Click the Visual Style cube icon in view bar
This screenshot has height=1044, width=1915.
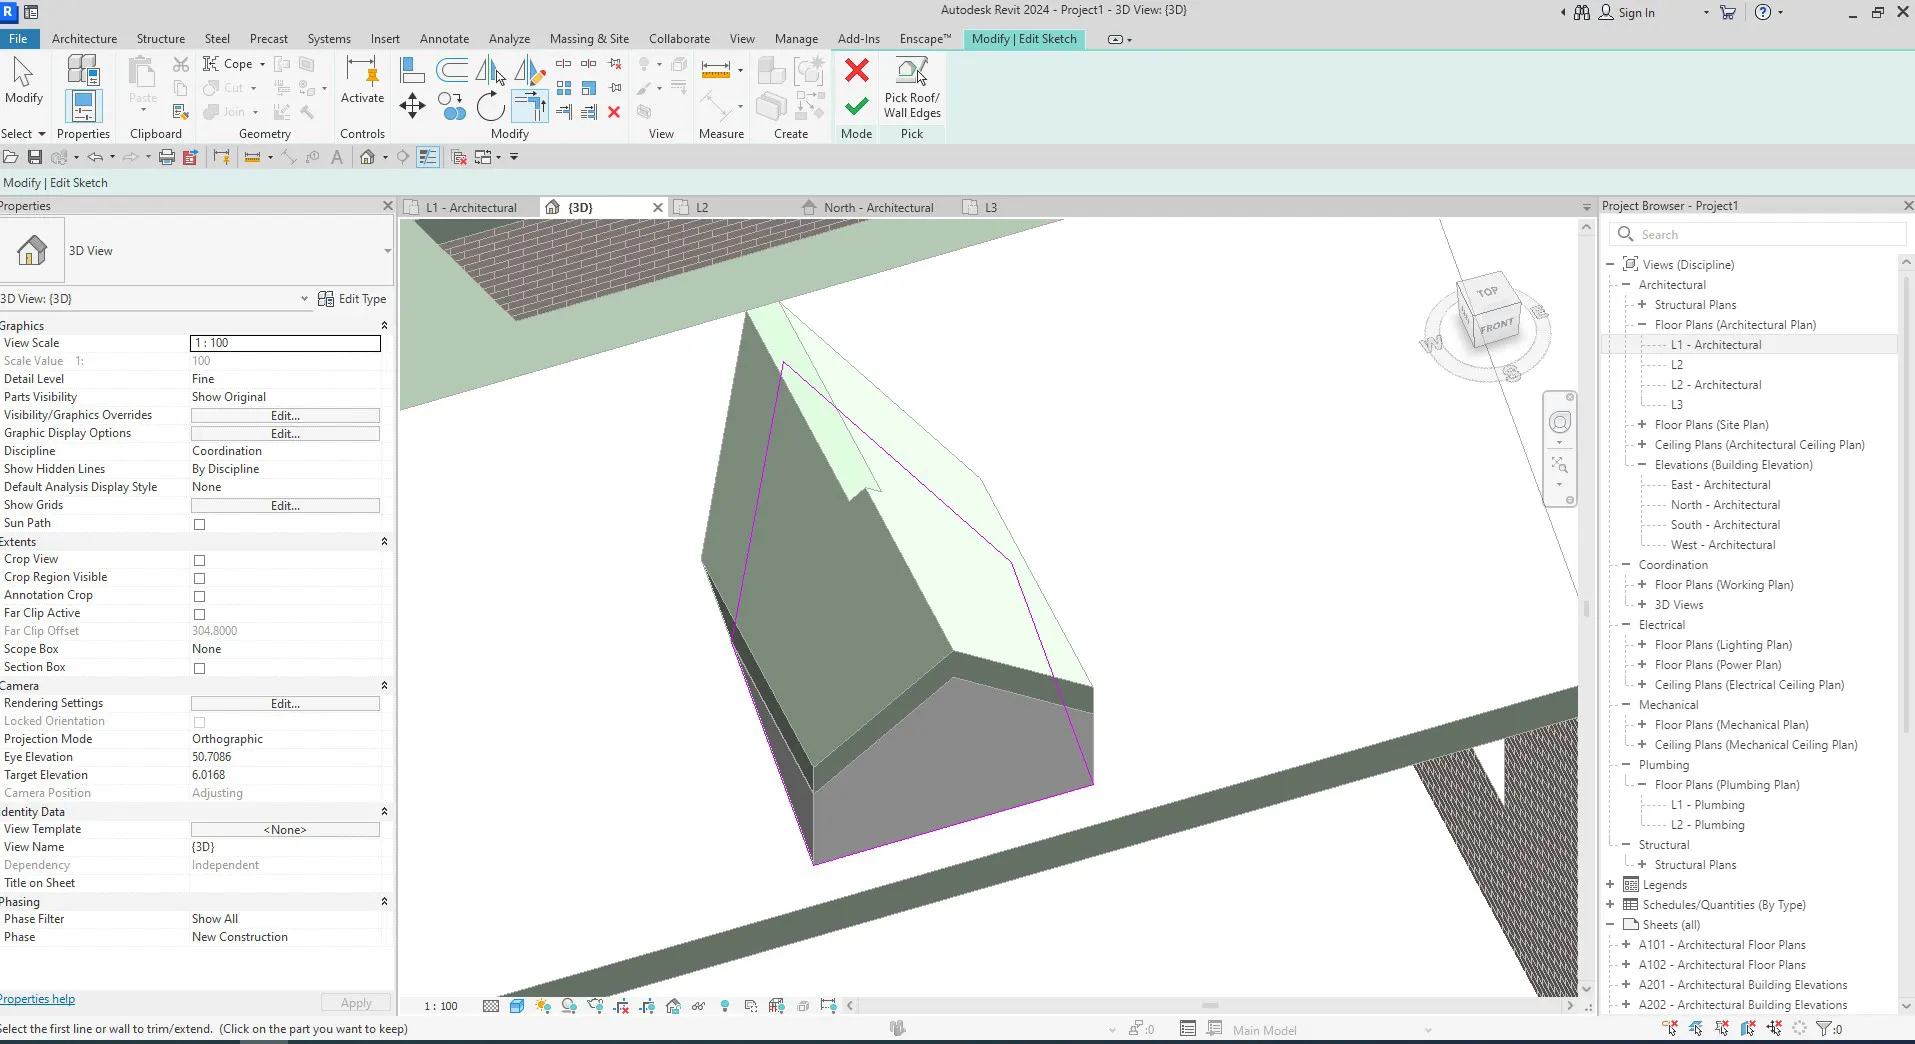point(517,1006)
